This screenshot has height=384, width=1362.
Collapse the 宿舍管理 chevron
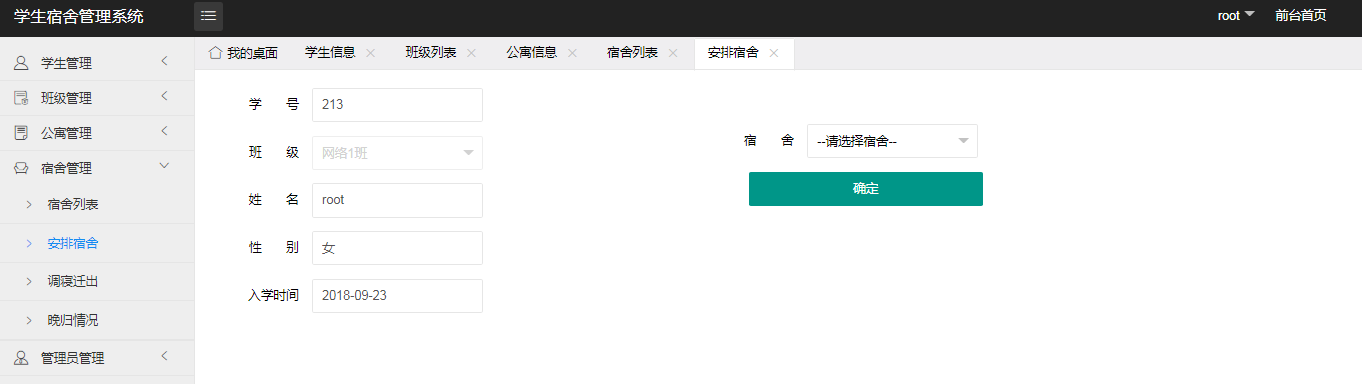pos(165,166)
